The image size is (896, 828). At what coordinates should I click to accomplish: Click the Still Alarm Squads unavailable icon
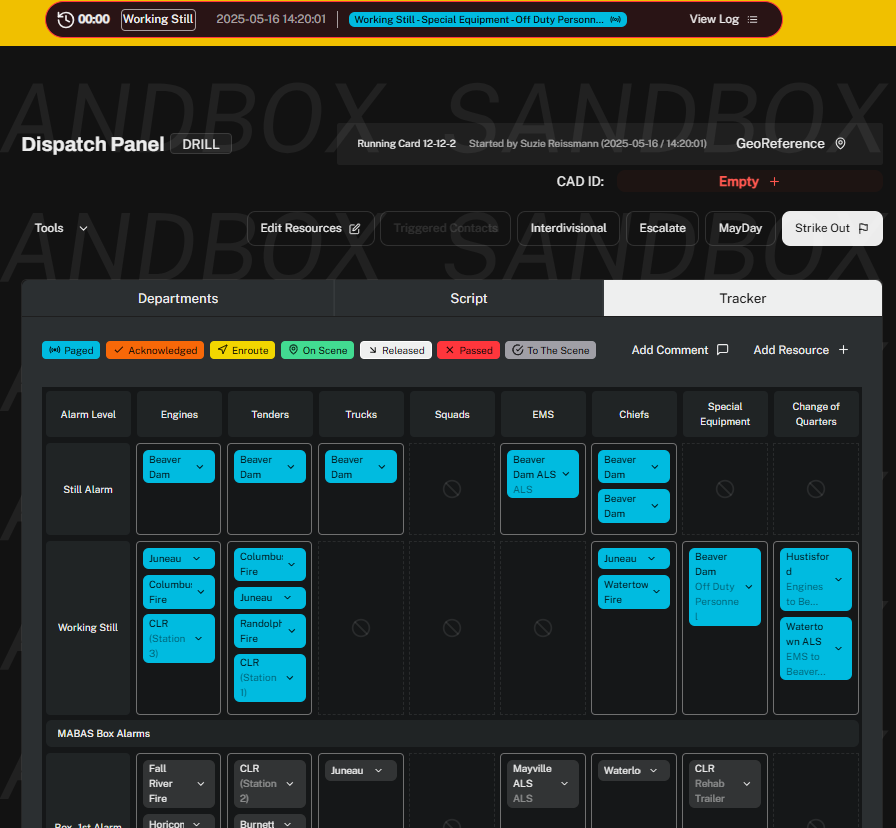coord(452,489)
